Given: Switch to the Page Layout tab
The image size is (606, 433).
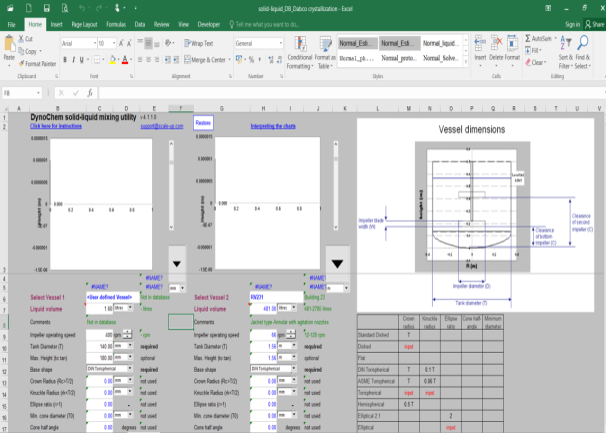Looking at the screenshot, I should point(84,25).
